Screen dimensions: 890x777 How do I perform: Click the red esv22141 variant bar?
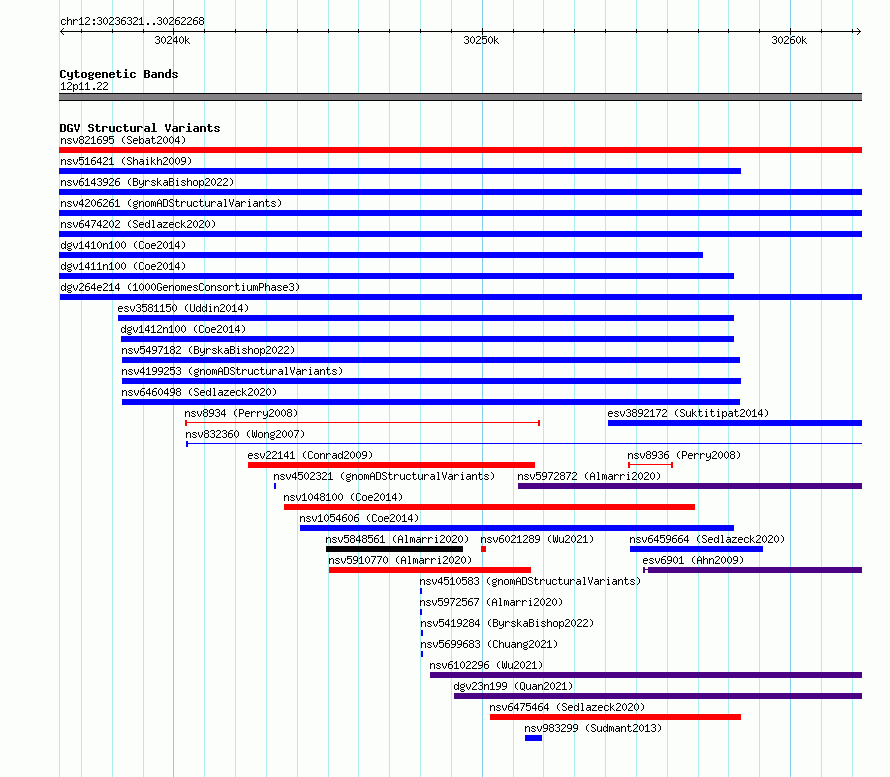click(391, 465)
